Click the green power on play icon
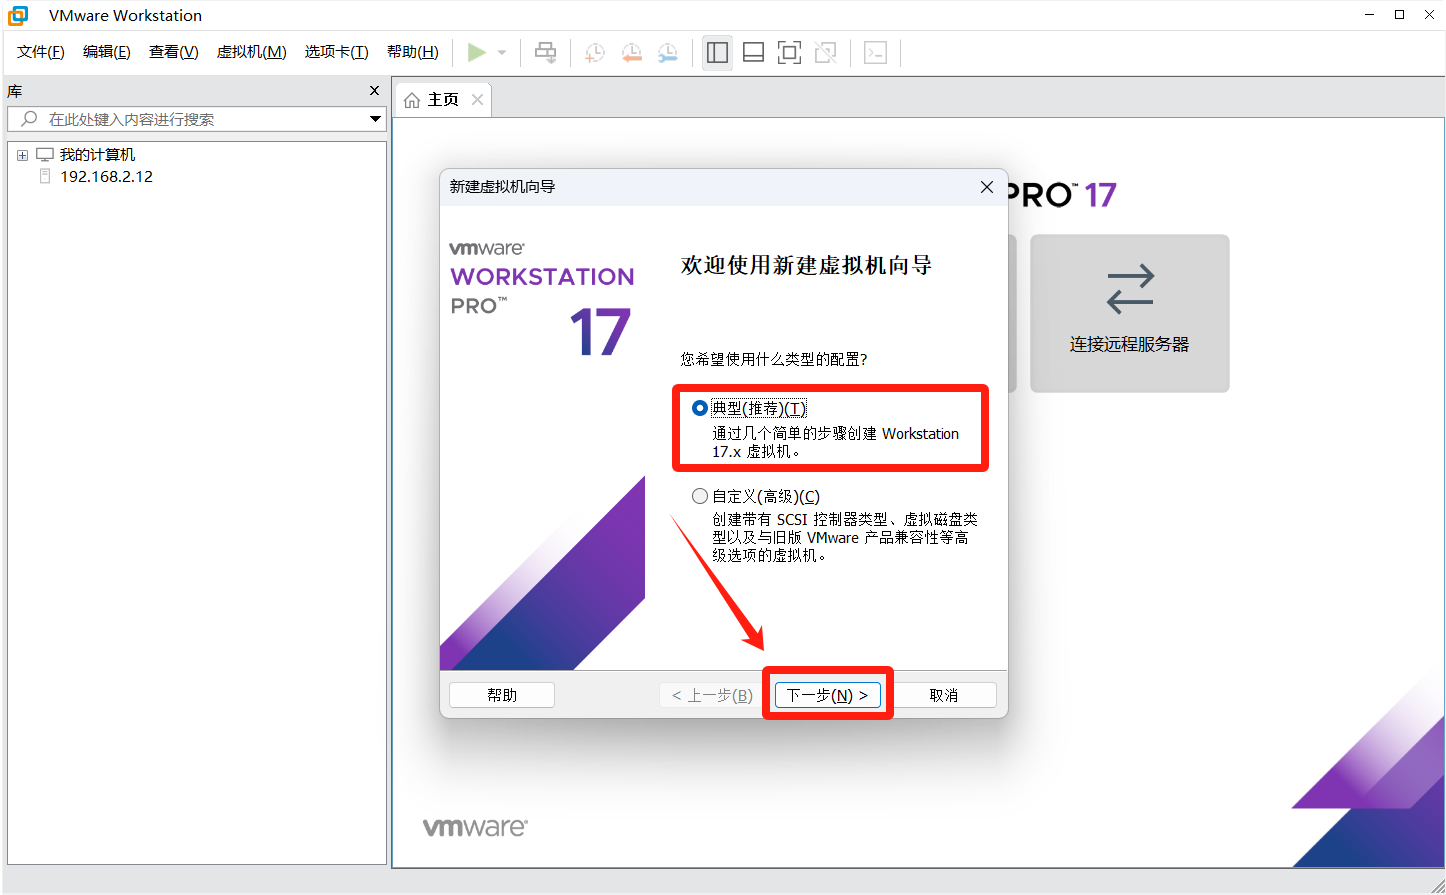 (x=477, y=52)
